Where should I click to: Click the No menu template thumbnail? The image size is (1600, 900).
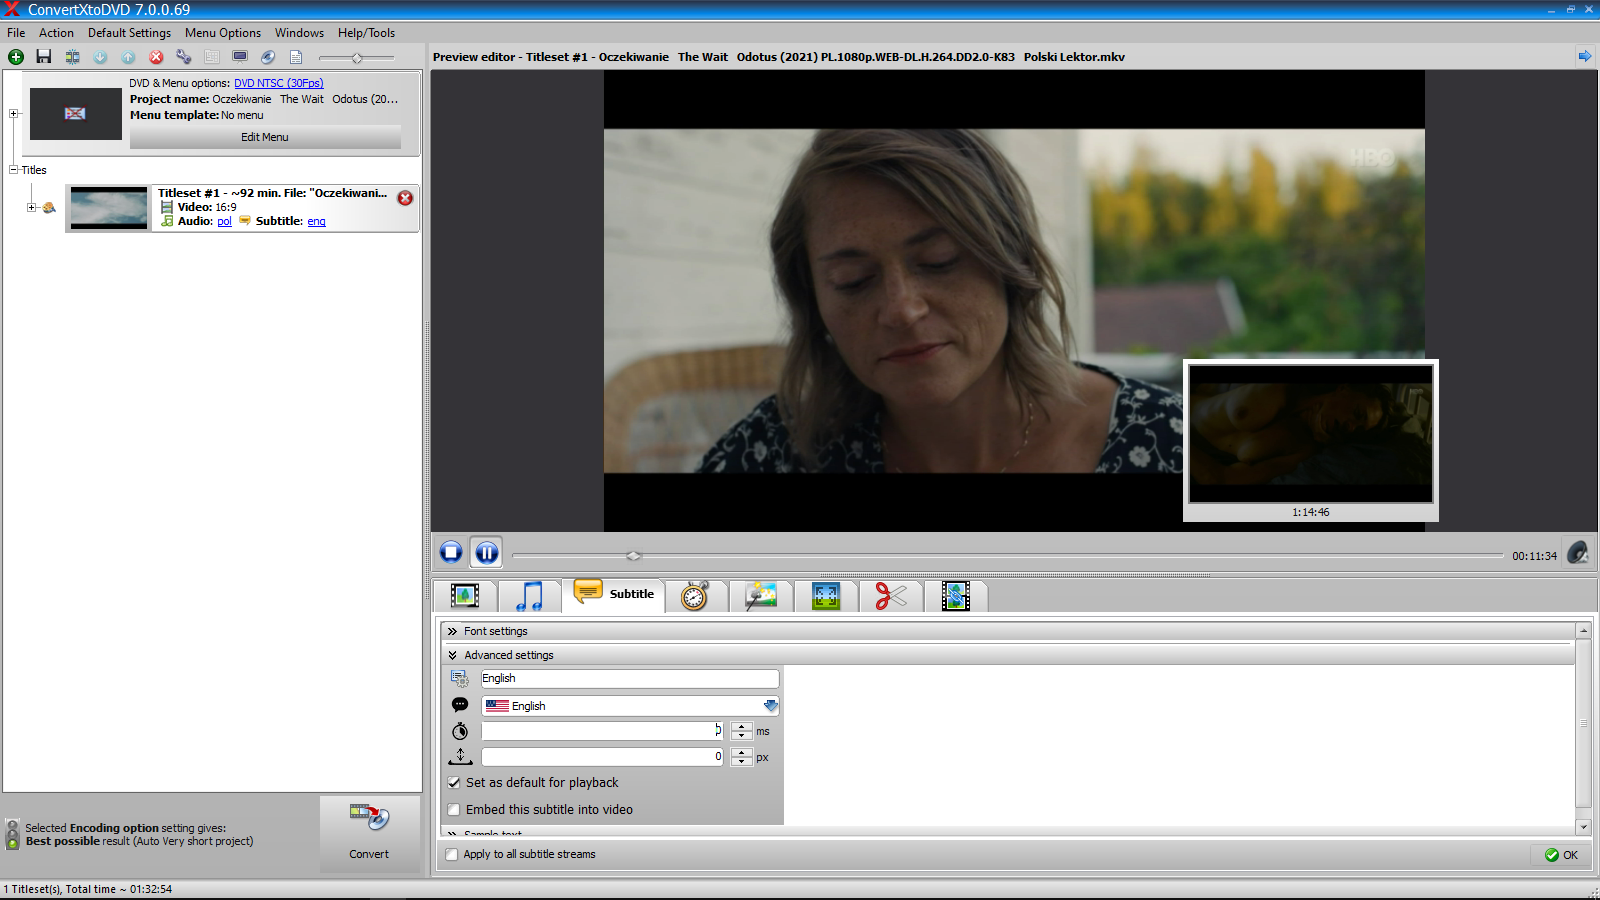[x=76, y=113]
